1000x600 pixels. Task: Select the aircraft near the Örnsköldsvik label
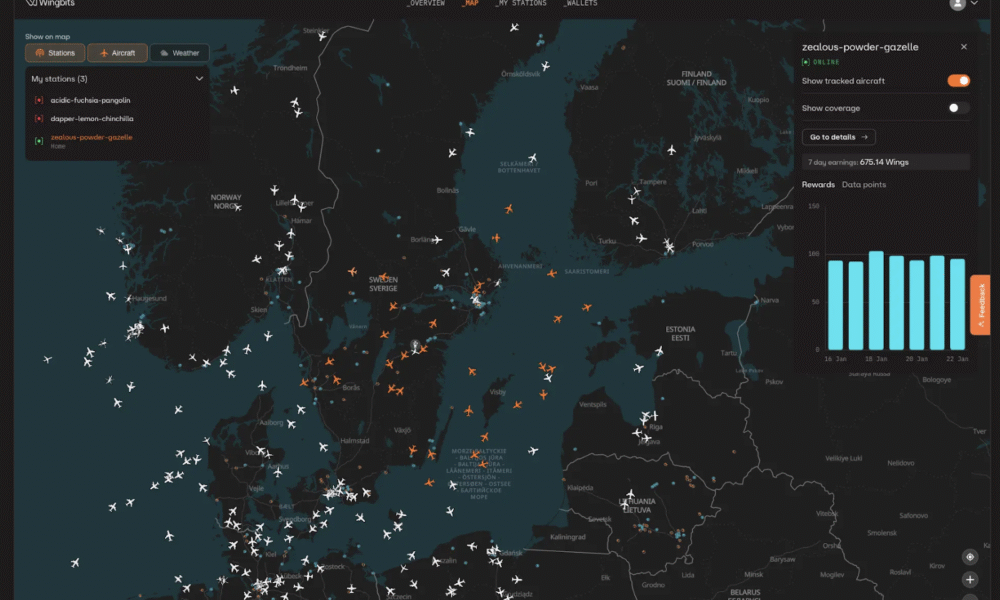[546, 66]
